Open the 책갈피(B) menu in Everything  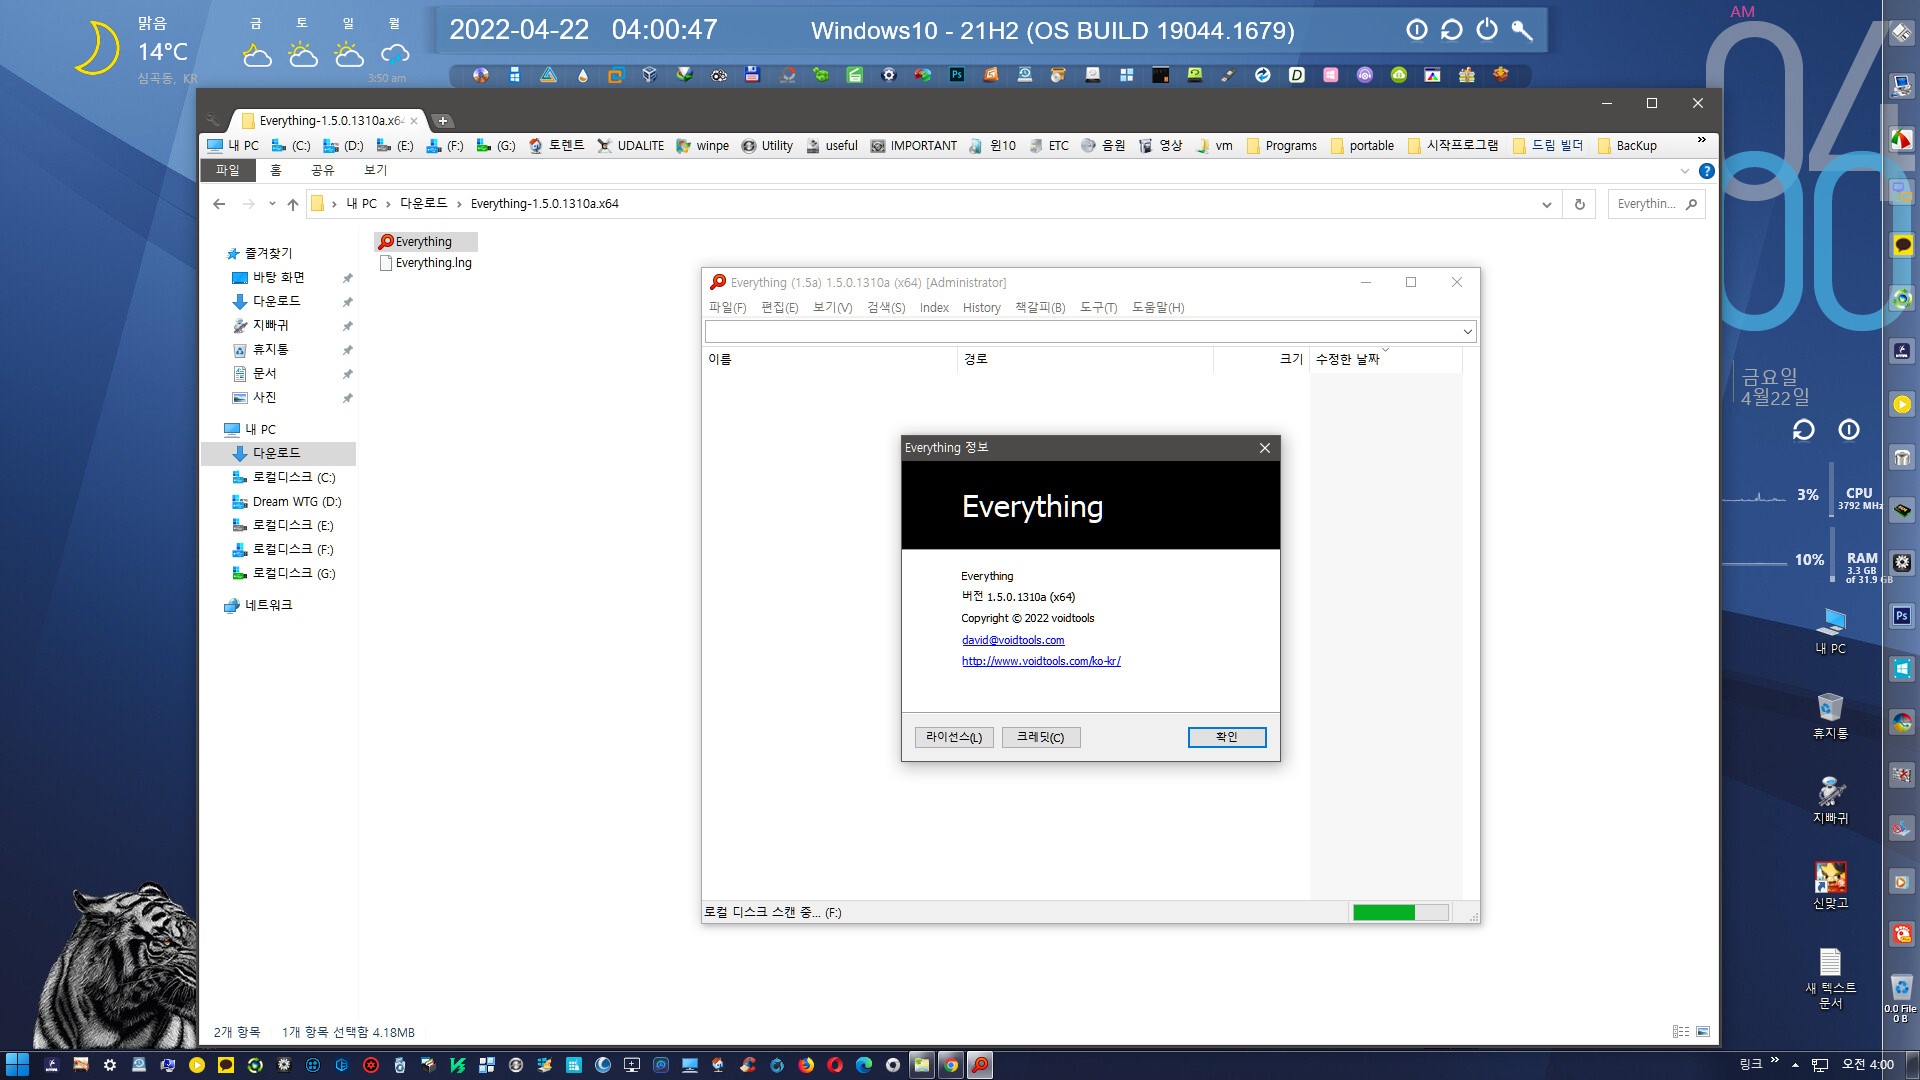click(x=1040, y=308)
